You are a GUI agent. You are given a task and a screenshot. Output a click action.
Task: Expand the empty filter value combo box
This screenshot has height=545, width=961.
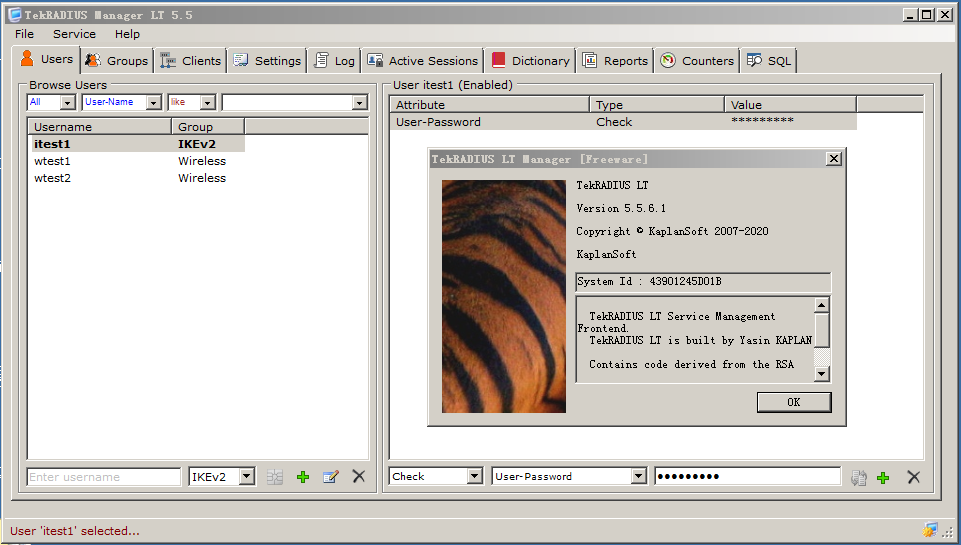[360, 103]
